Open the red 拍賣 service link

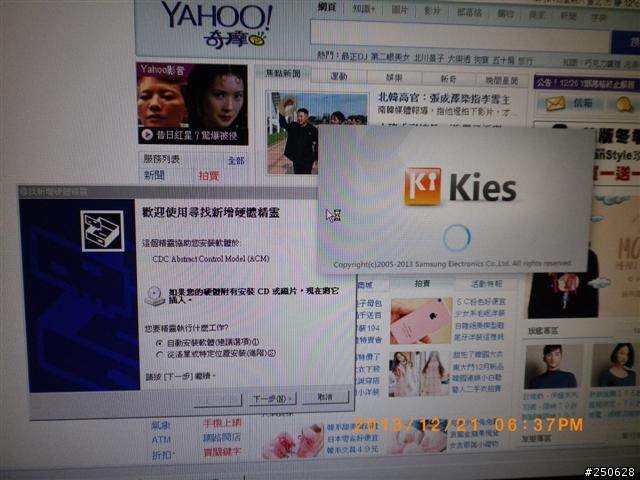(x=209, y=176)
